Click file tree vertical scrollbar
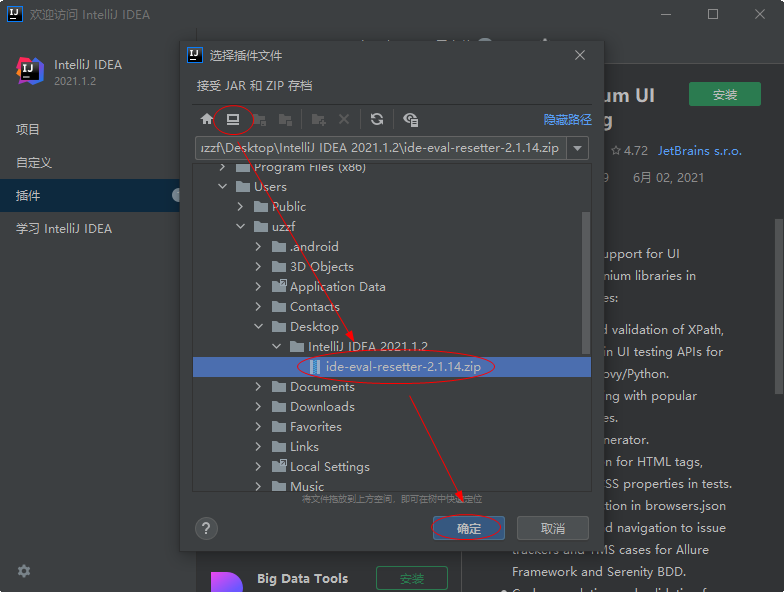784x592 pixels. [586, 283]
